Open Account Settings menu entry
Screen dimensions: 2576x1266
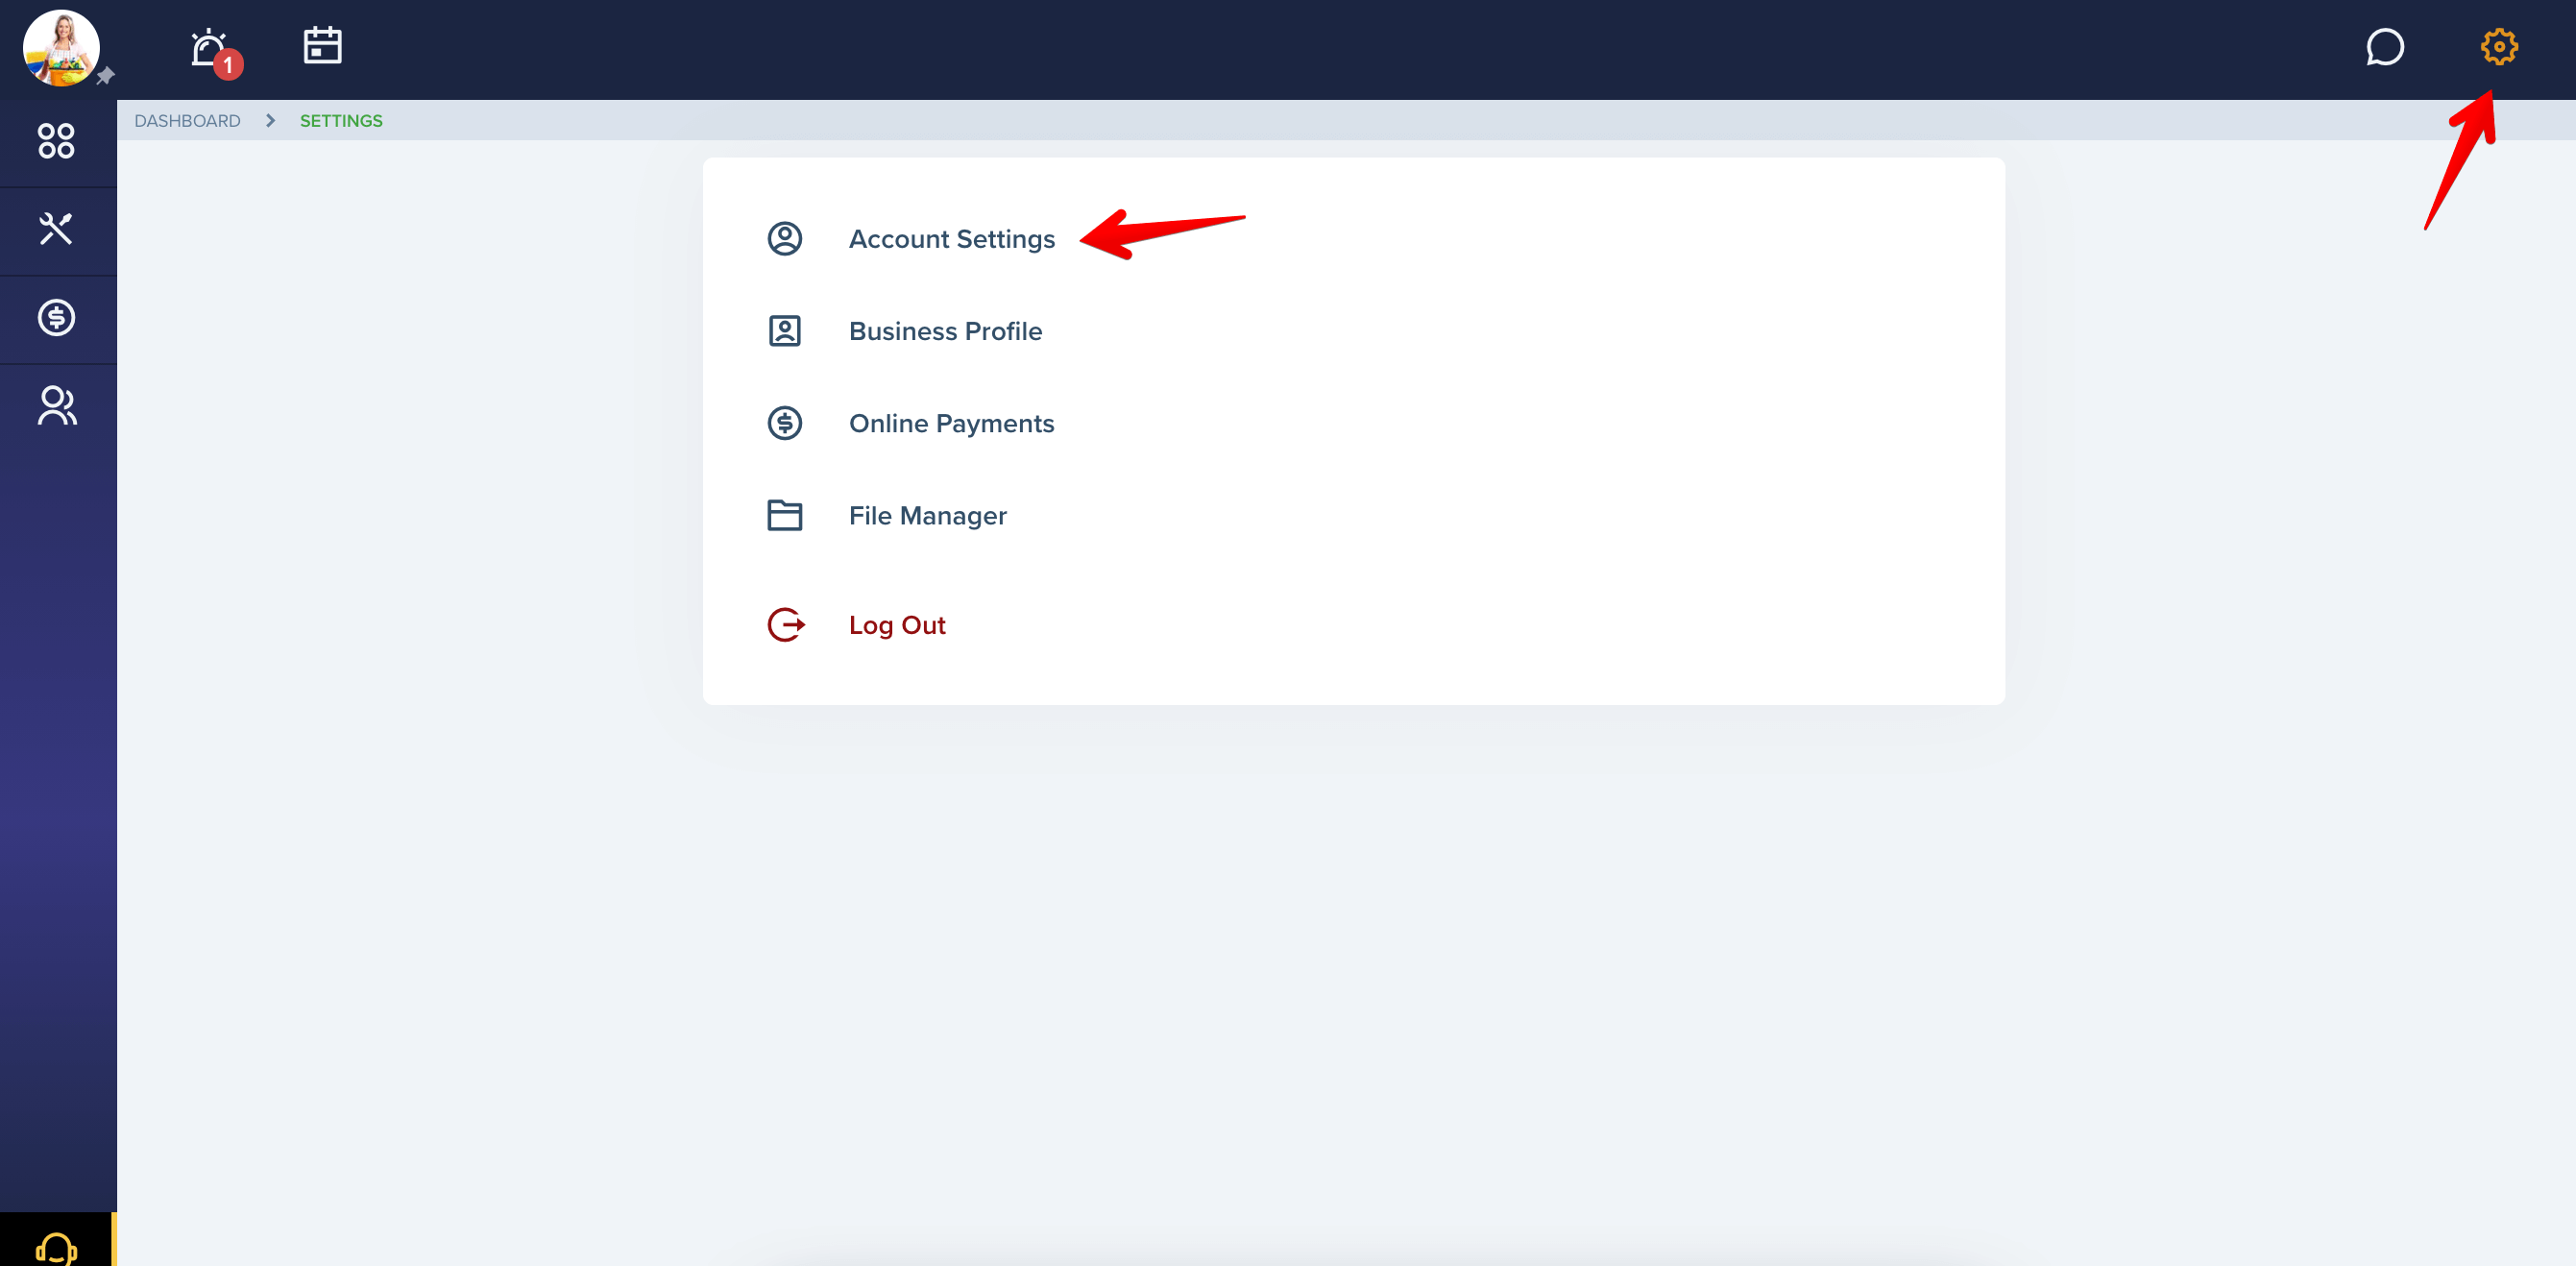point(951,239)
